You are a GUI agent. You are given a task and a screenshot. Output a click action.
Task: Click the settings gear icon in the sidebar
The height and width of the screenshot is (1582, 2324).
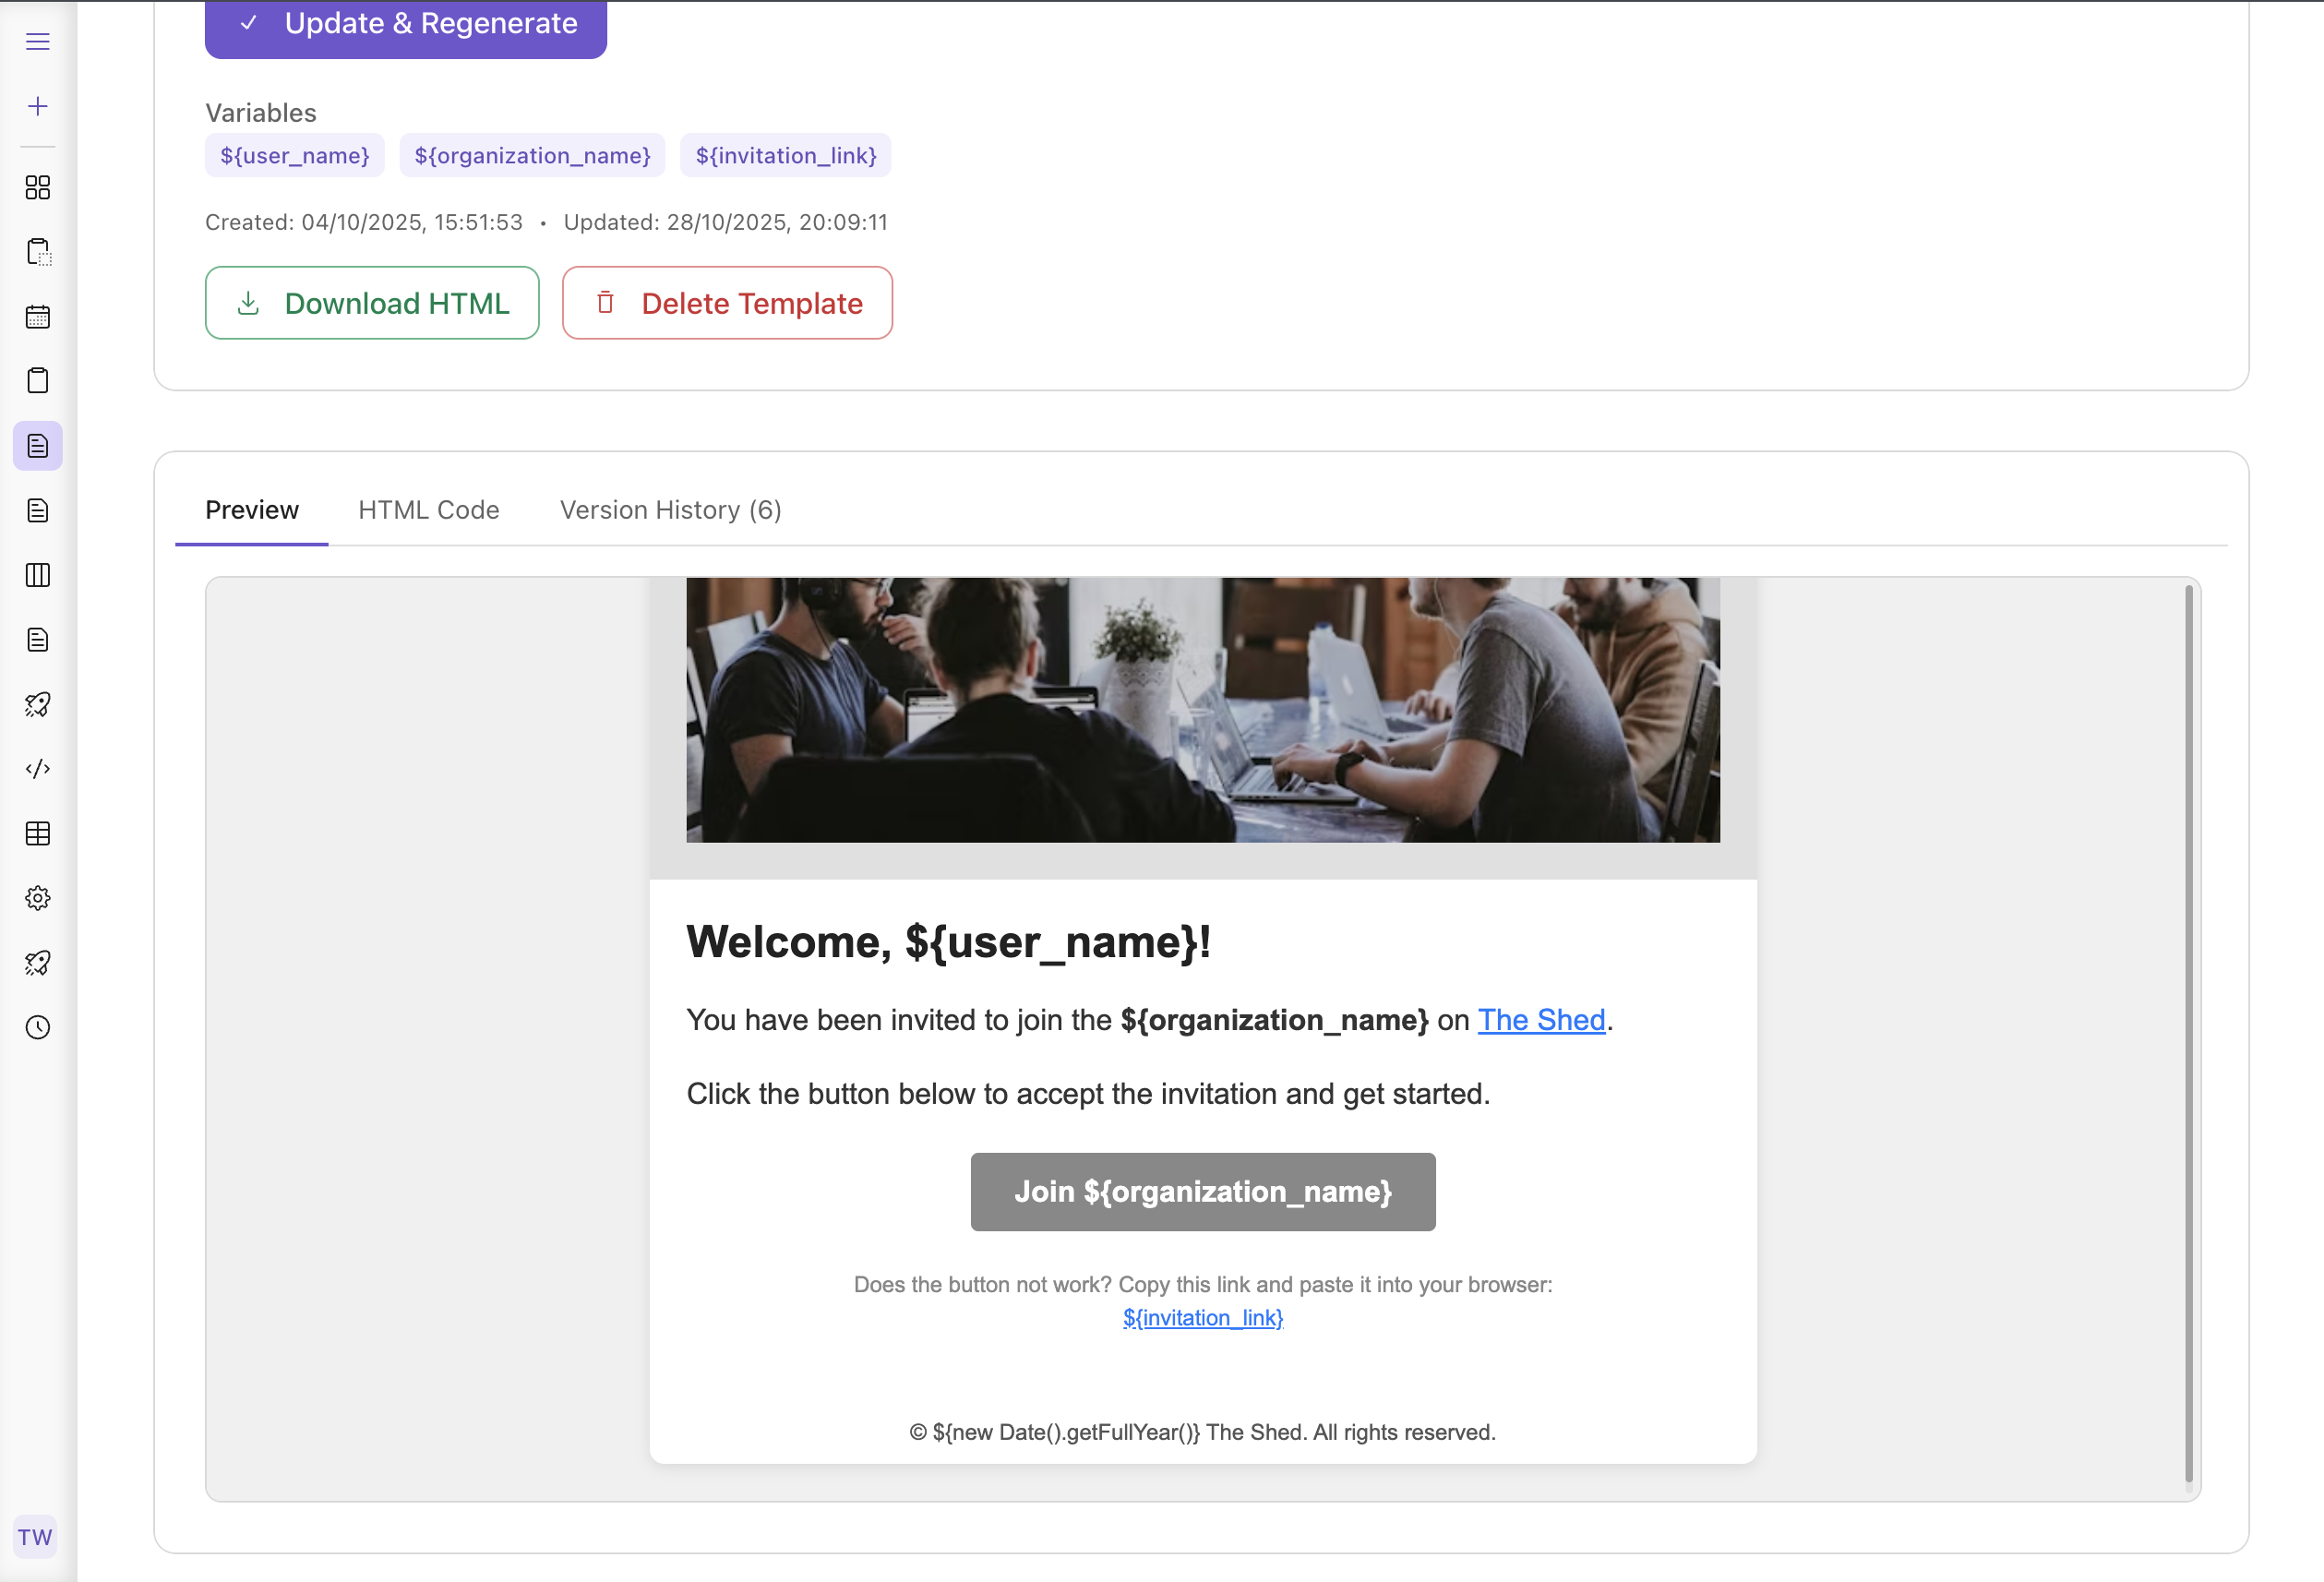click(x=37, y=898)
